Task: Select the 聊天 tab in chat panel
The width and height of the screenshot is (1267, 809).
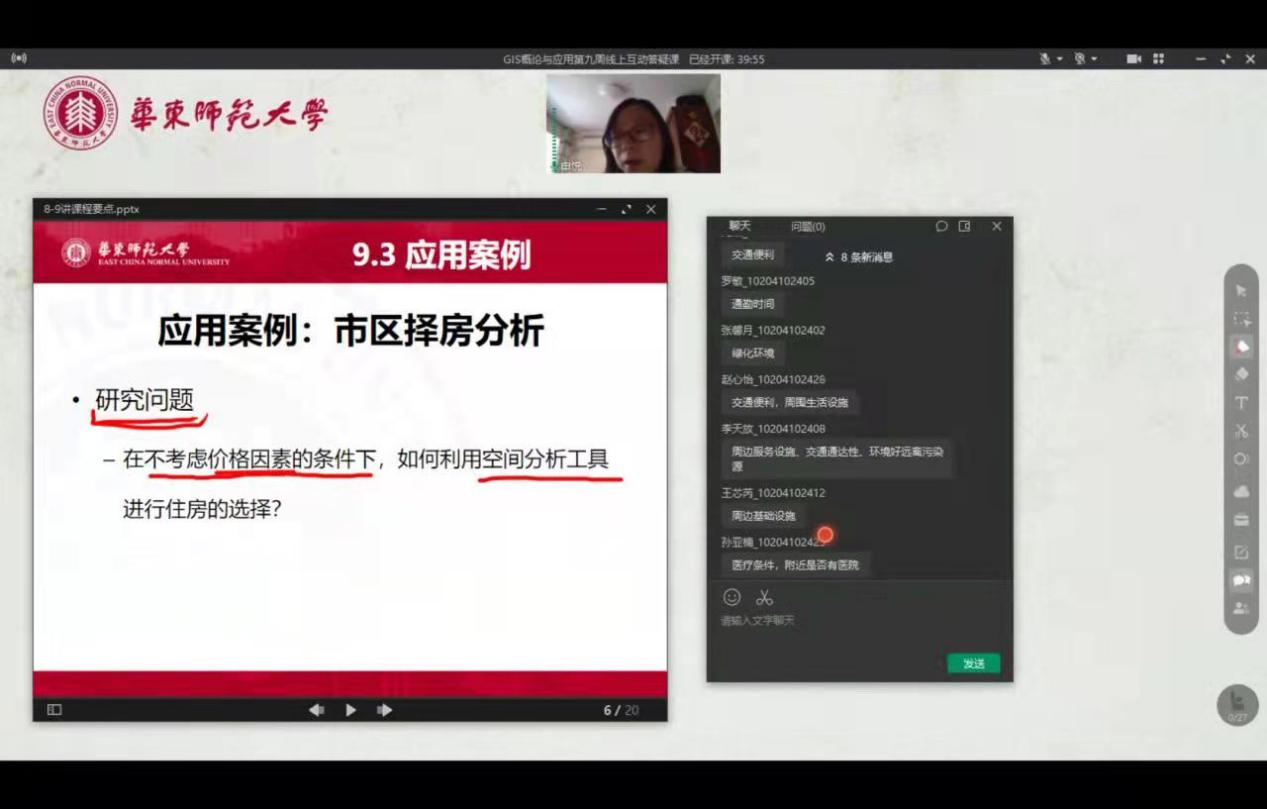Action: coord(740,227)
